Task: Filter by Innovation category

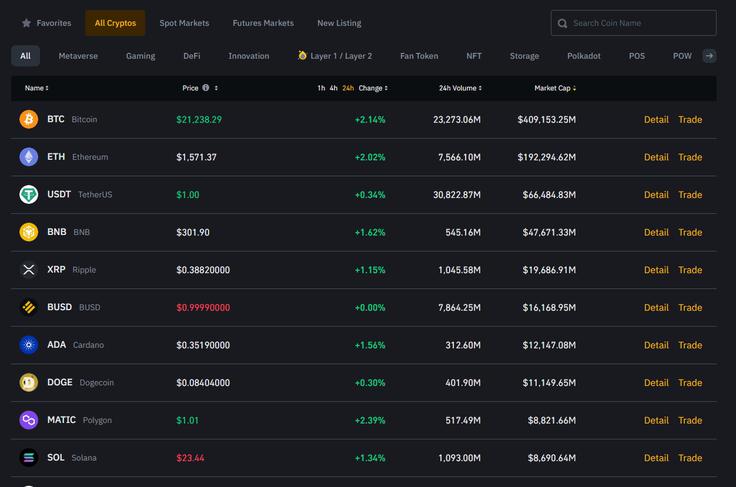Action: pos(249,56)
